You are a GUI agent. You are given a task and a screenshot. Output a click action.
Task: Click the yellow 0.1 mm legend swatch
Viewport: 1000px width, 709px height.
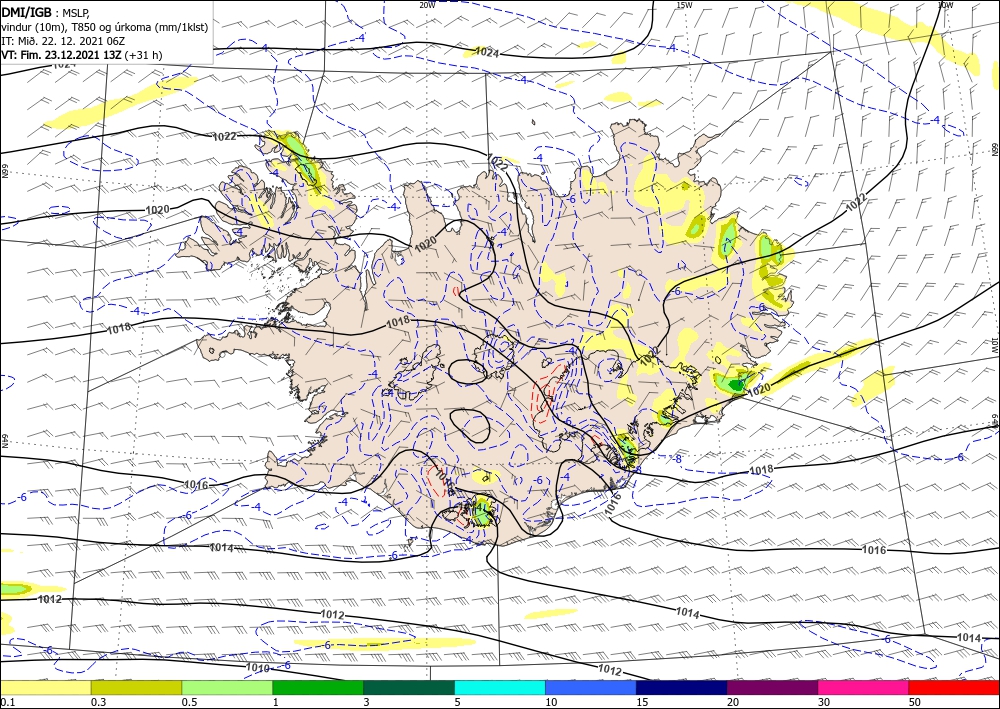tap(45, 688)
